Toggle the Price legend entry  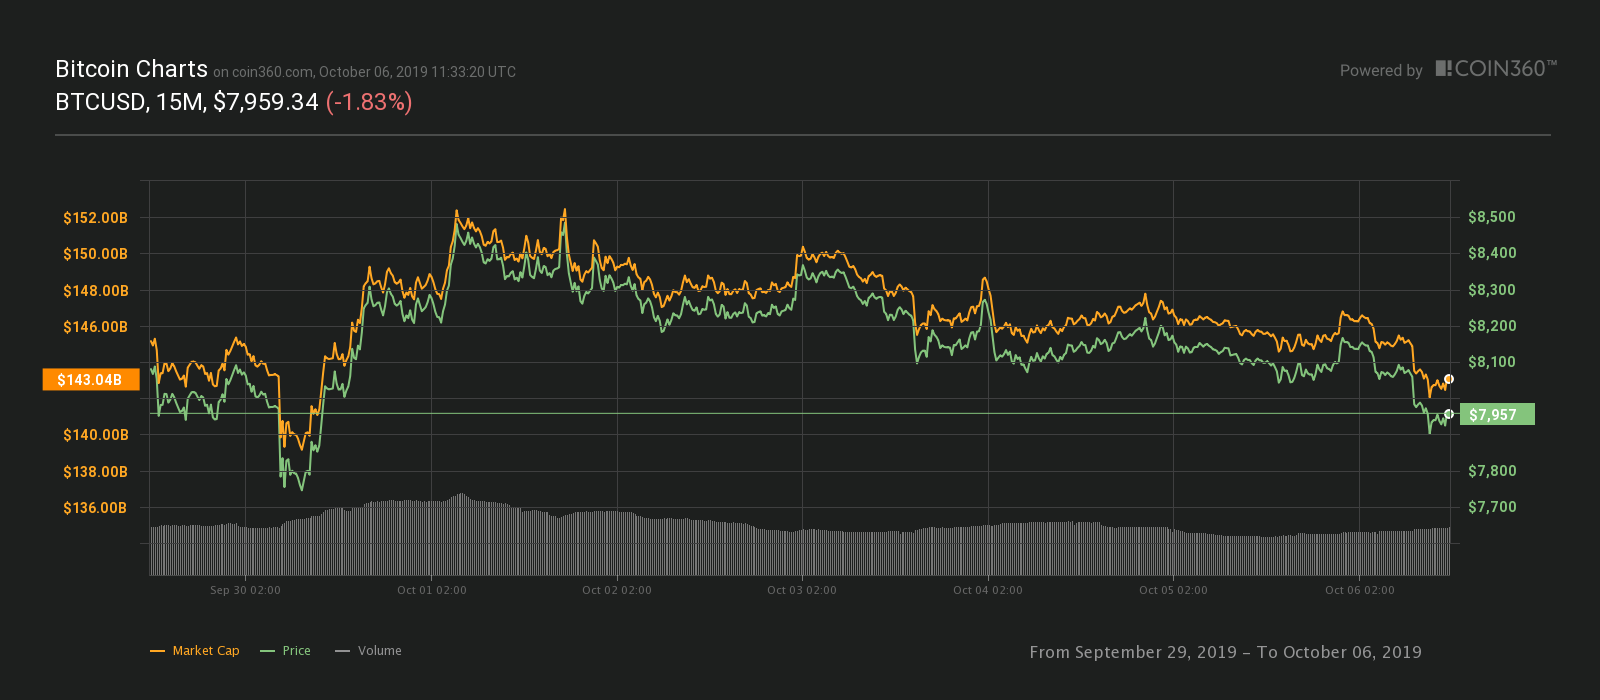point(286,651)
